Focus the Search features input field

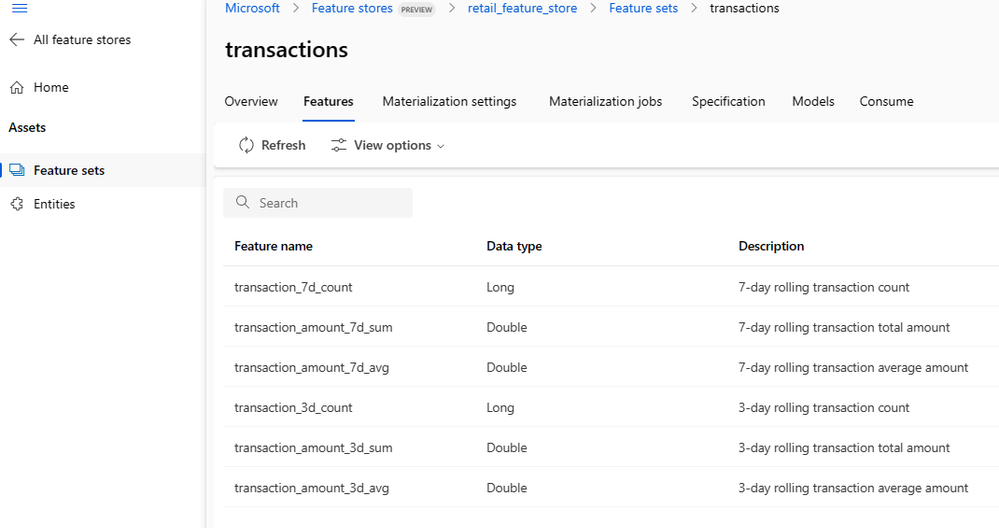pyautogui.click(x=318, y=203)
